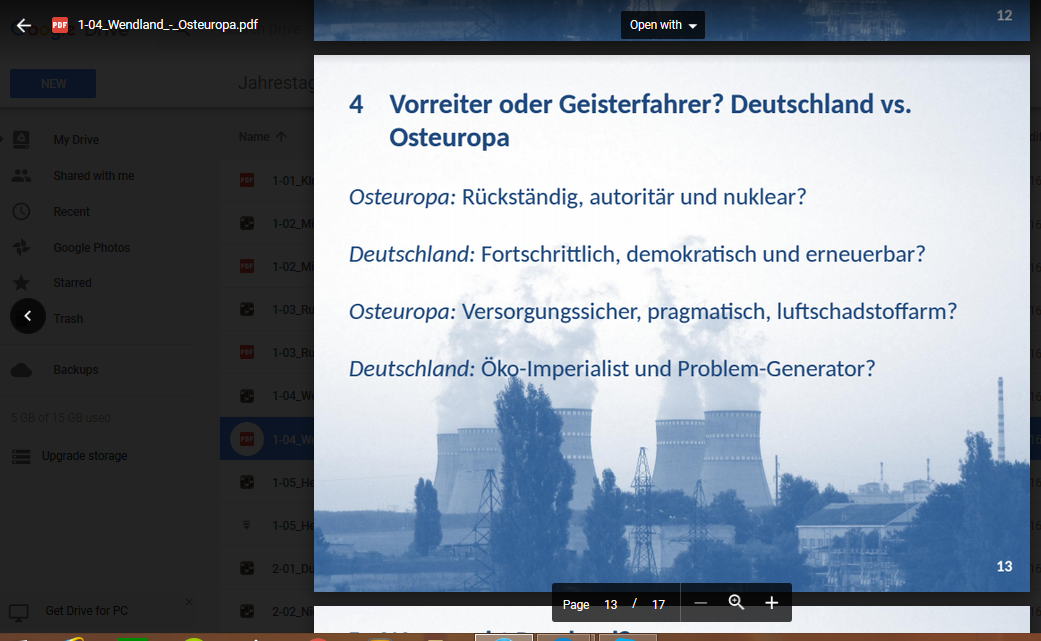Click the My Drive icon
1041x641 pixels.
(21, 139)
